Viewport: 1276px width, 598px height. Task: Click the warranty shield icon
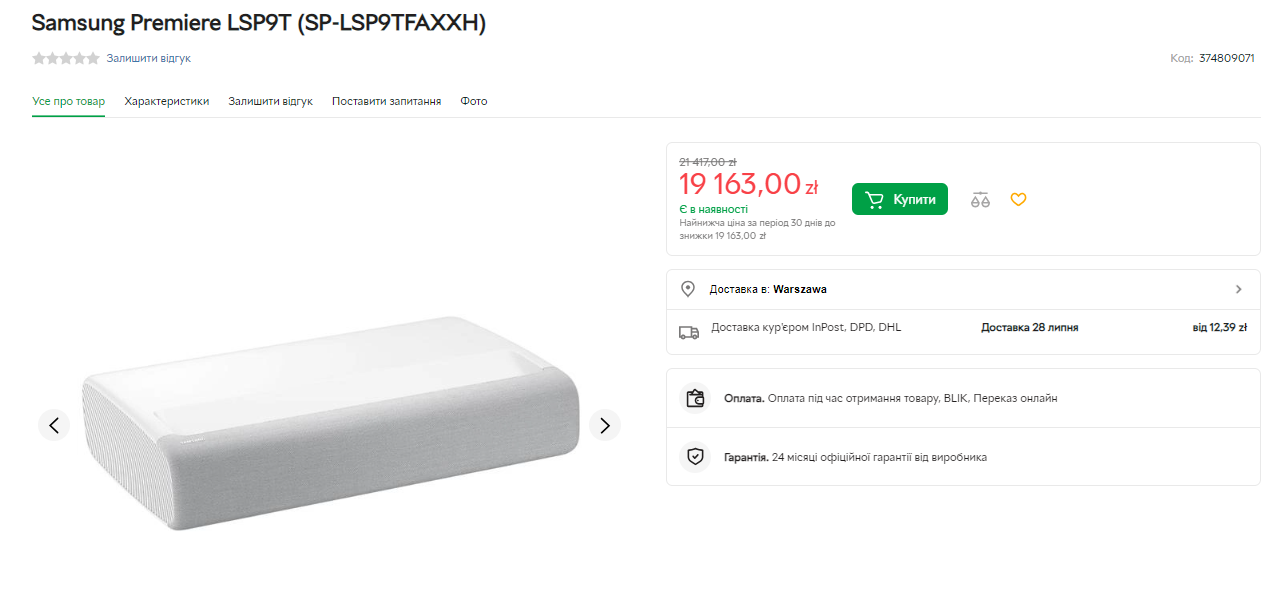(695, 457)
